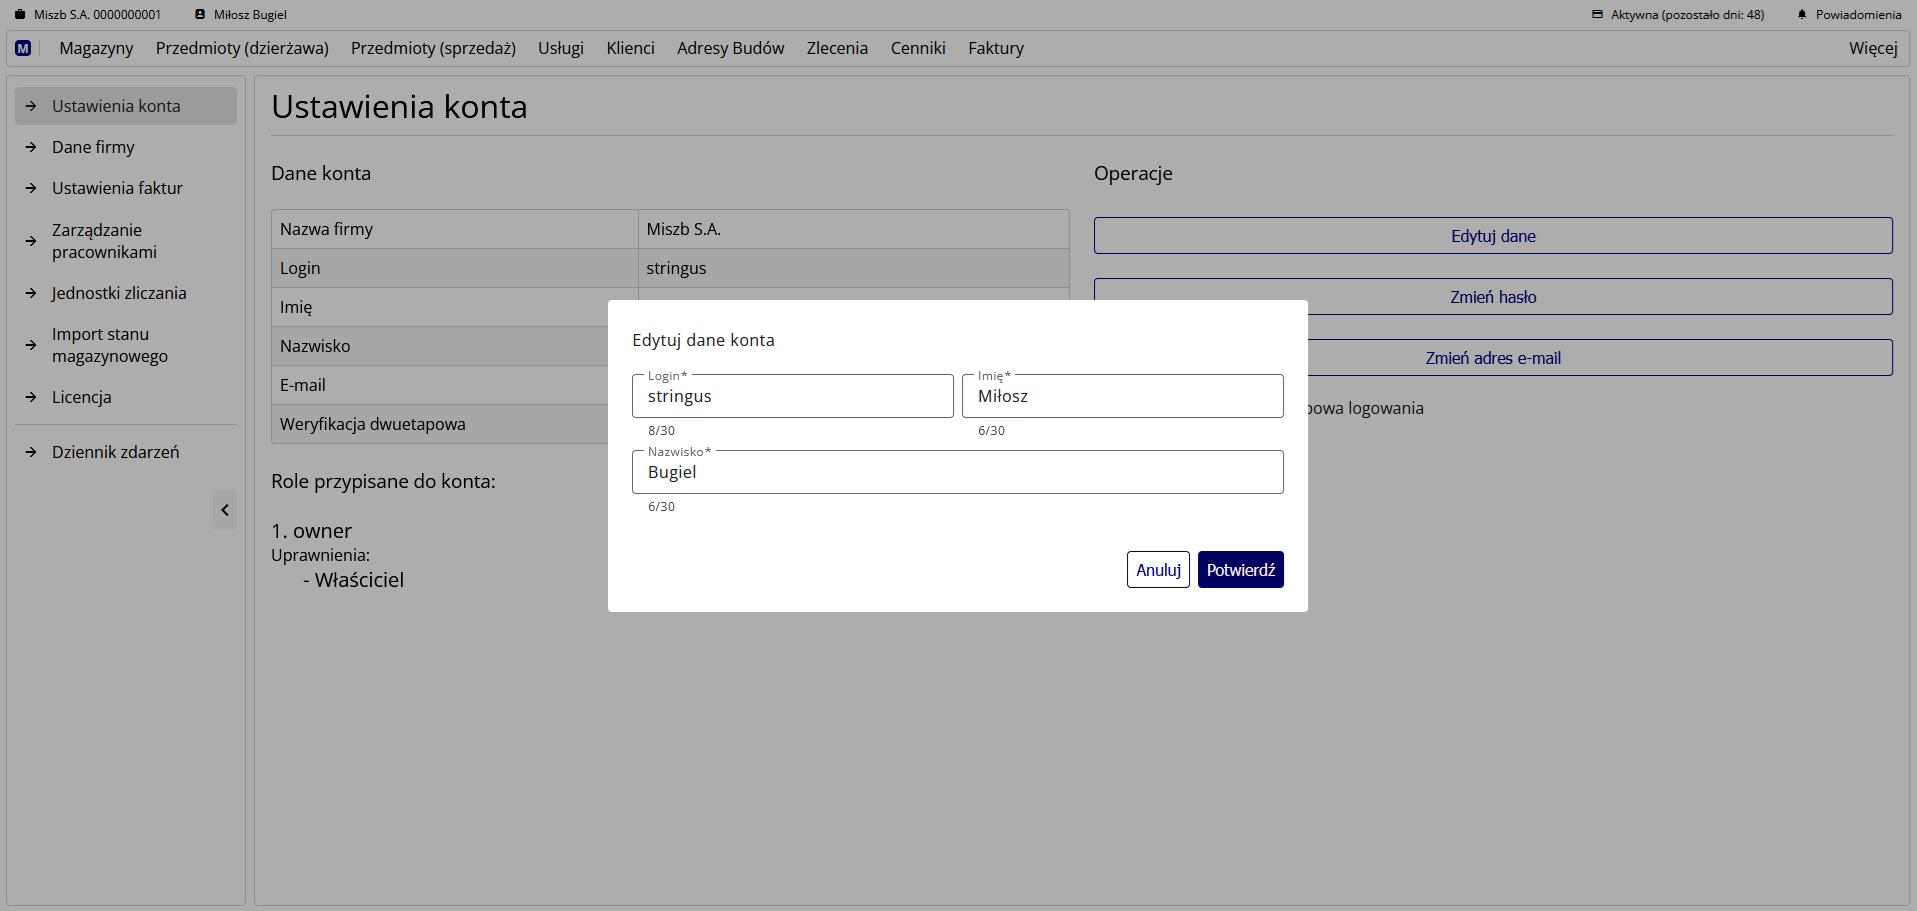Open the Magazyny menu
1917x911 pixels.
pyautogui.click(x=96, y=48)
